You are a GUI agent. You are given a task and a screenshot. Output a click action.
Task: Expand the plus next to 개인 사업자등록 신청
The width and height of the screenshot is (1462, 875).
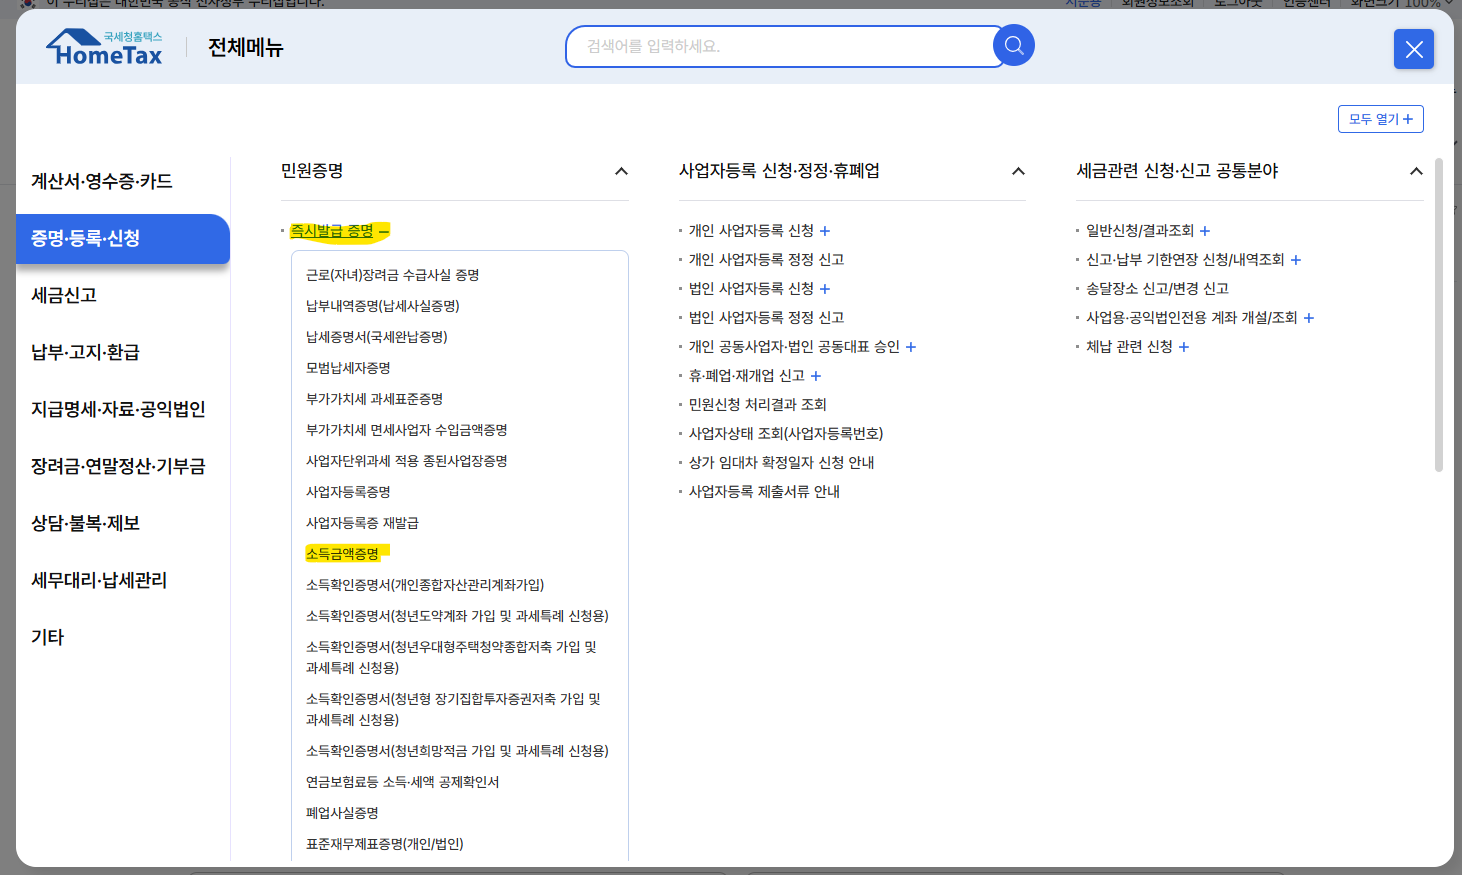(825, 231)
